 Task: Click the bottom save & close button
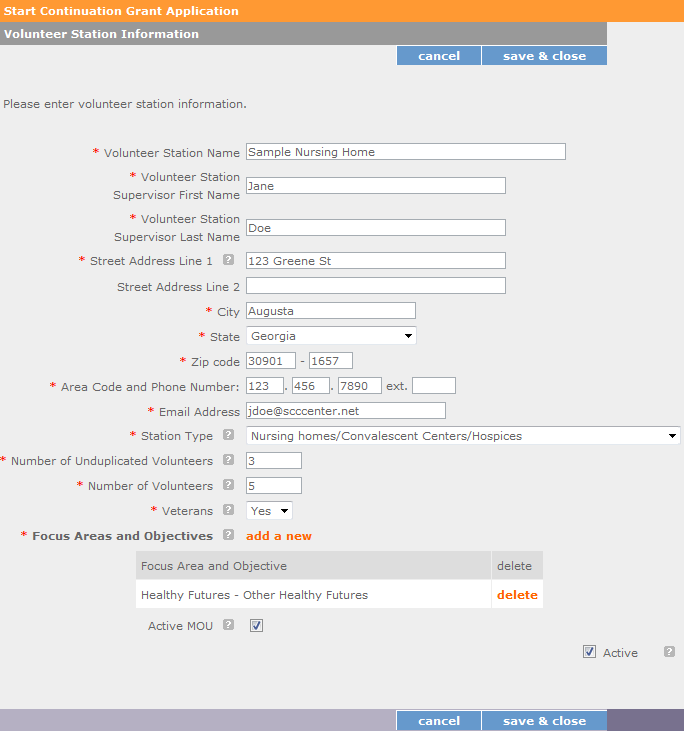(x=544, y=721)
